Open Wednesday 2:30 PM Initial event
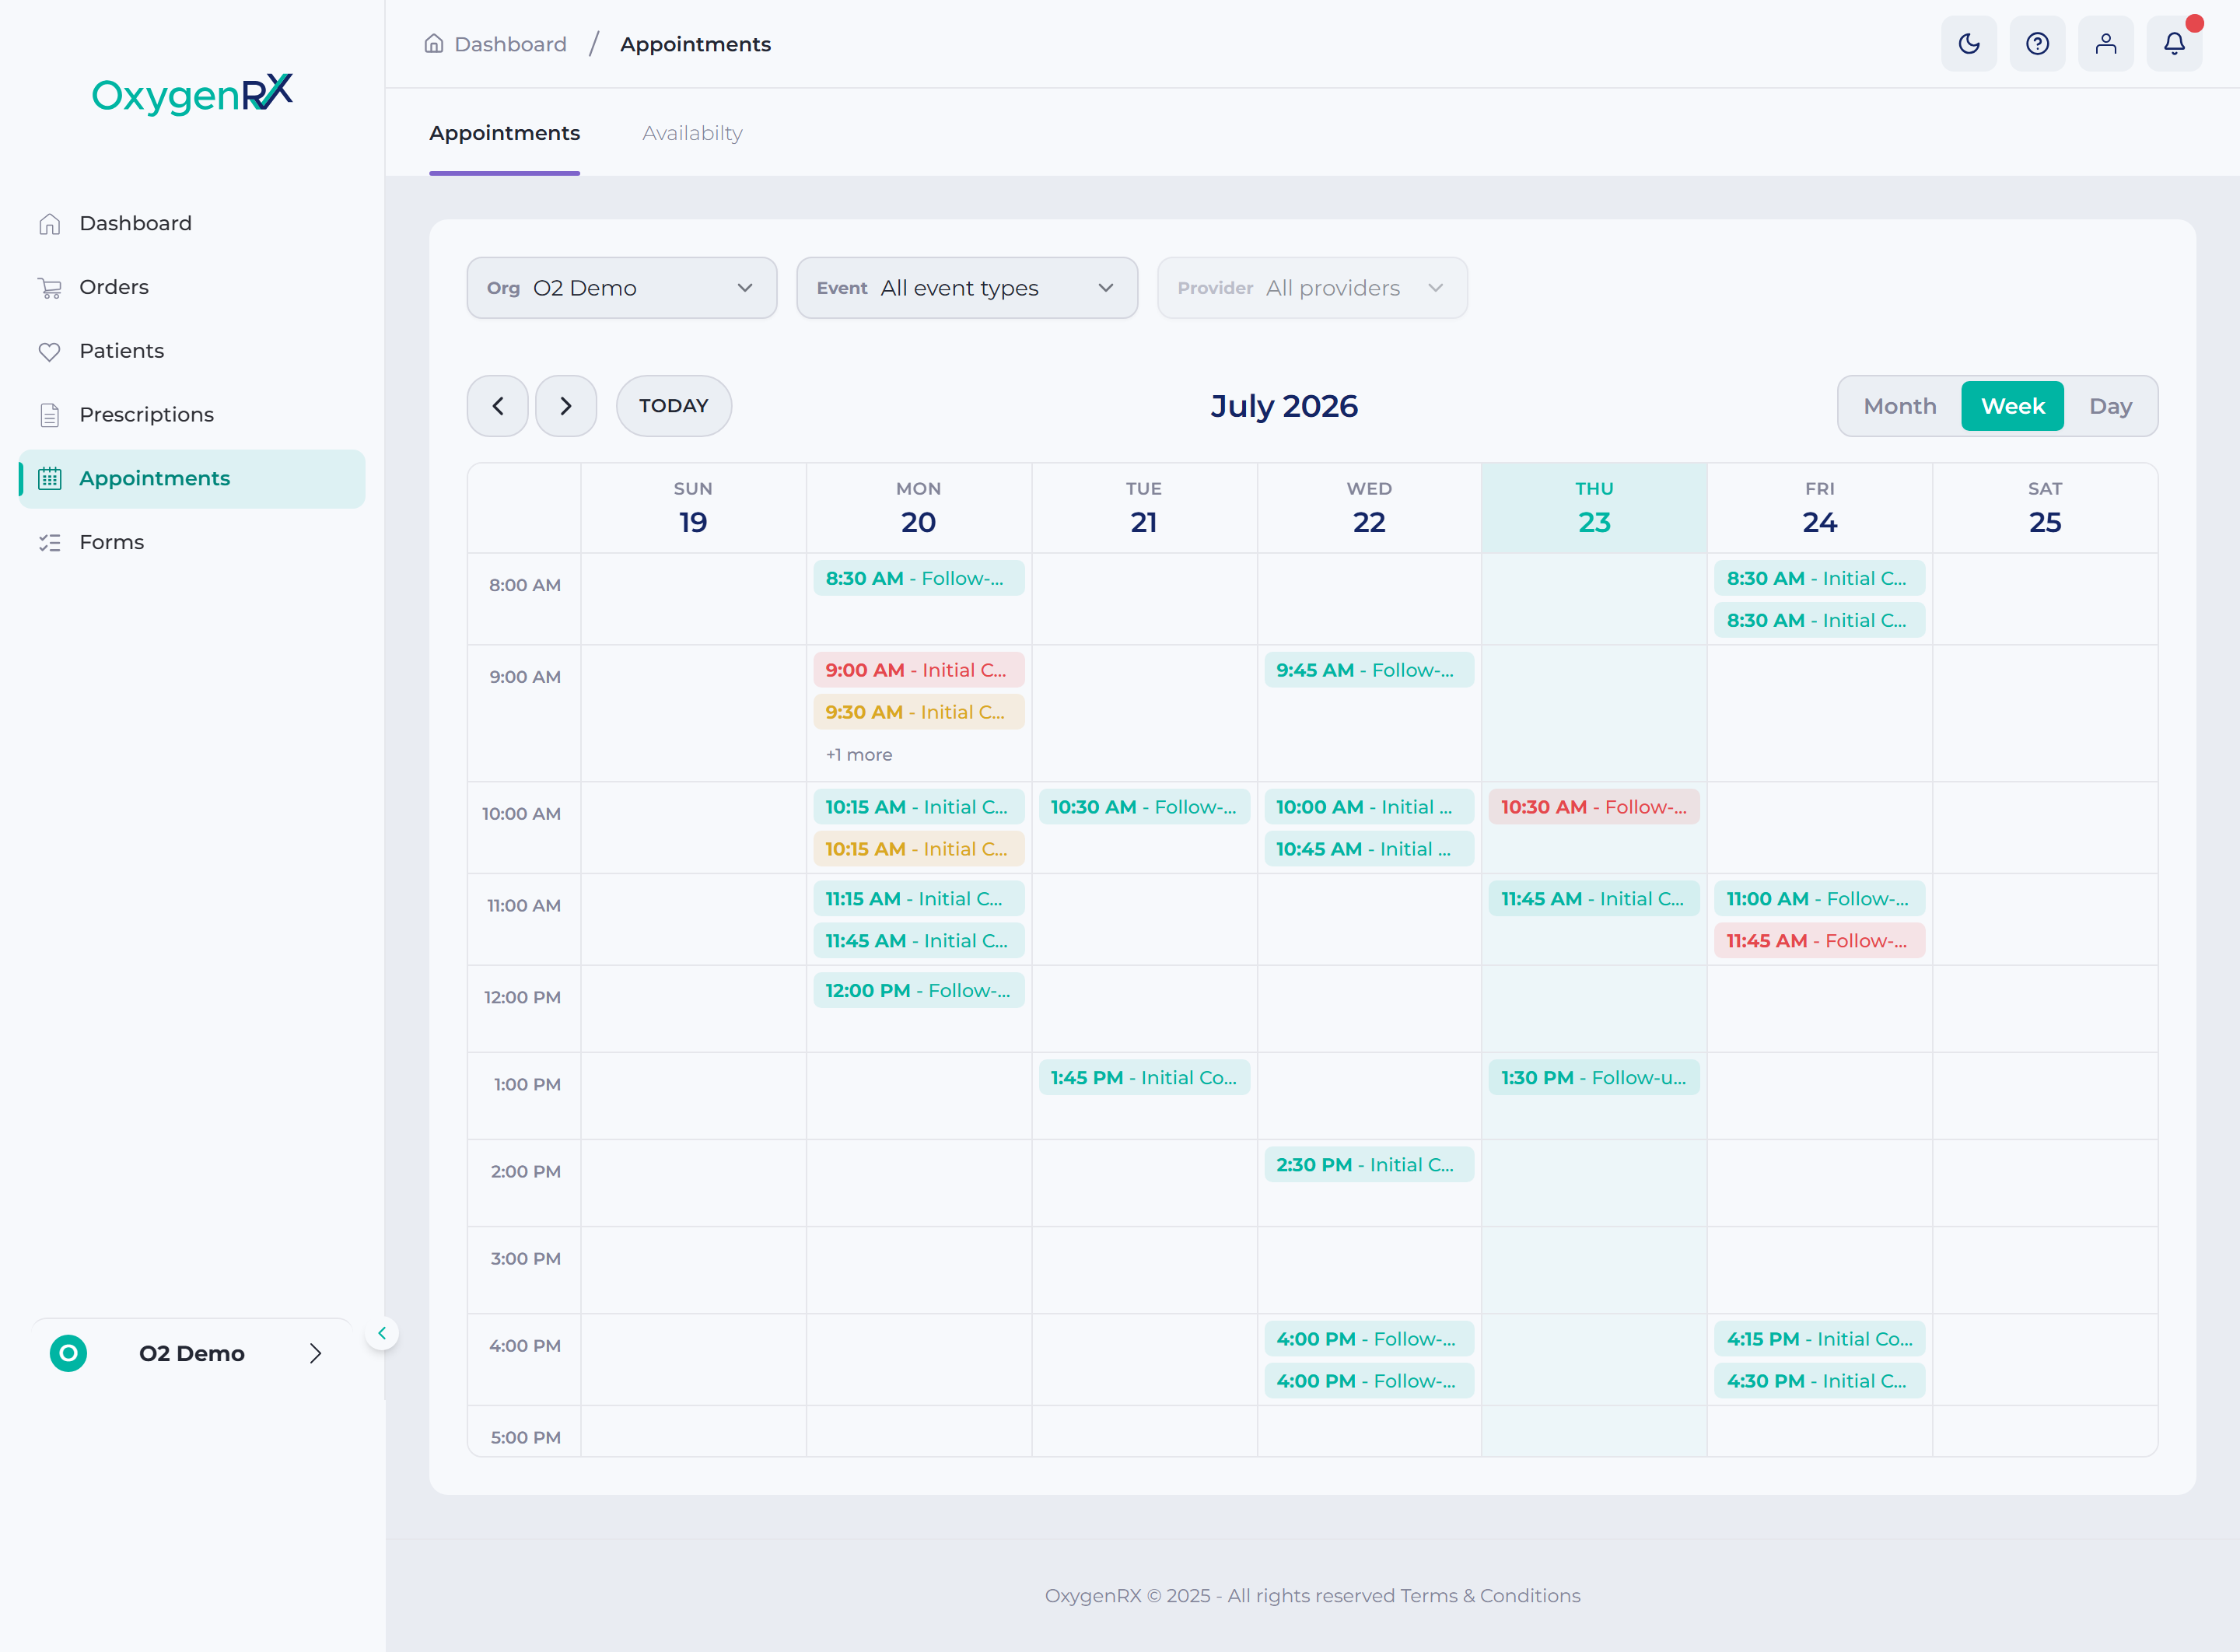This screenshot has height=1652, width=2240. [x=1369, y=1165]
